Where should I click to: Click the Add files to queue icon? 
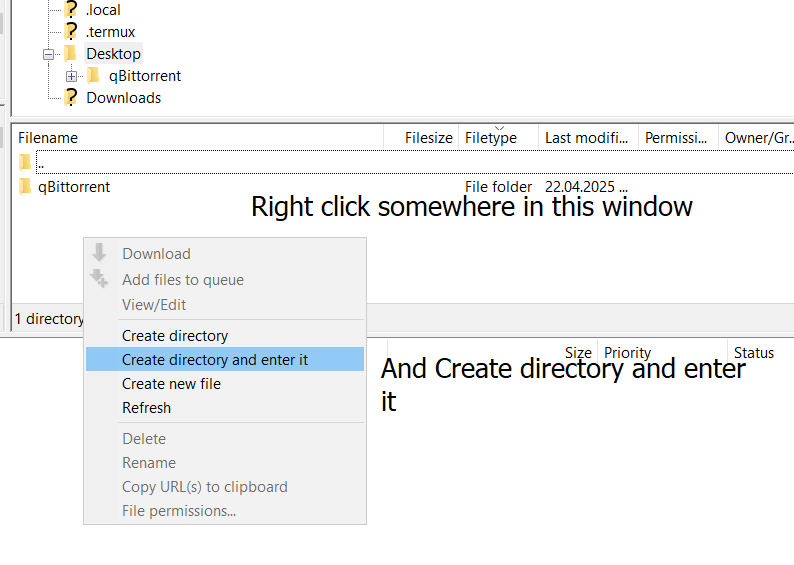(99, 278)
